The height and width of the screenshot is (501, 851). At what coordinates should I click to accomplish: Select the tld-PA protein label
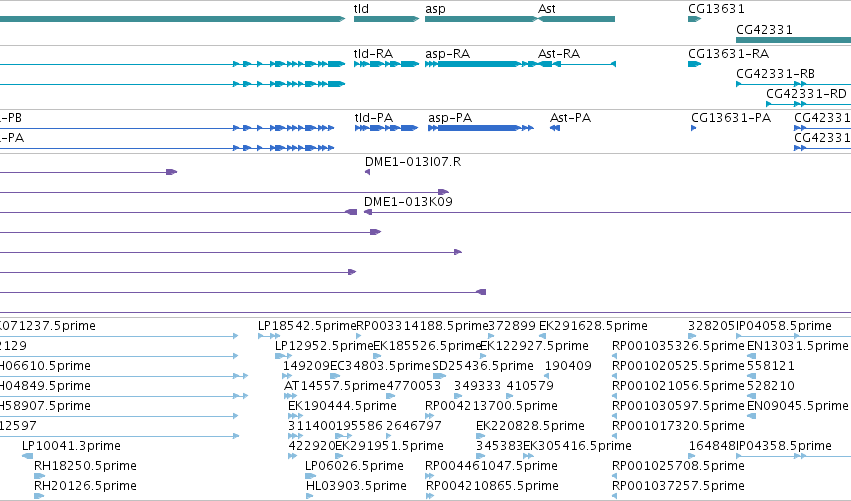[374, 117]
